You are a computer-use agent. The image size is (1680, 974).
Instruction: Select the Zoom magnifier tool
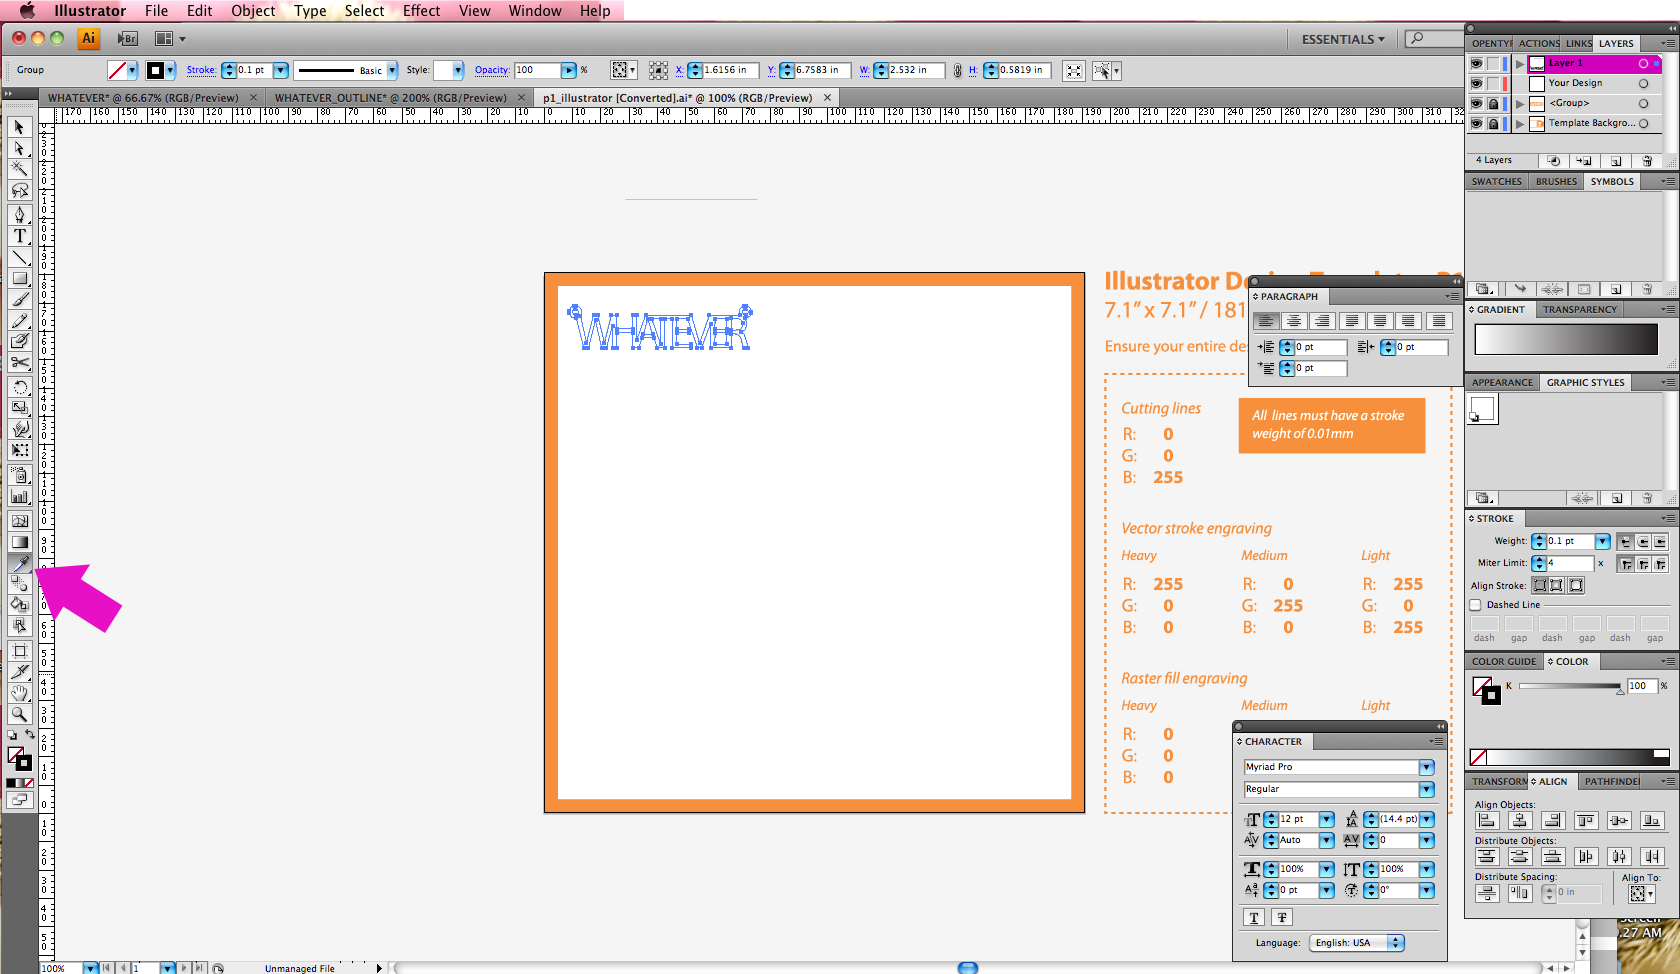tap(19, 714)
